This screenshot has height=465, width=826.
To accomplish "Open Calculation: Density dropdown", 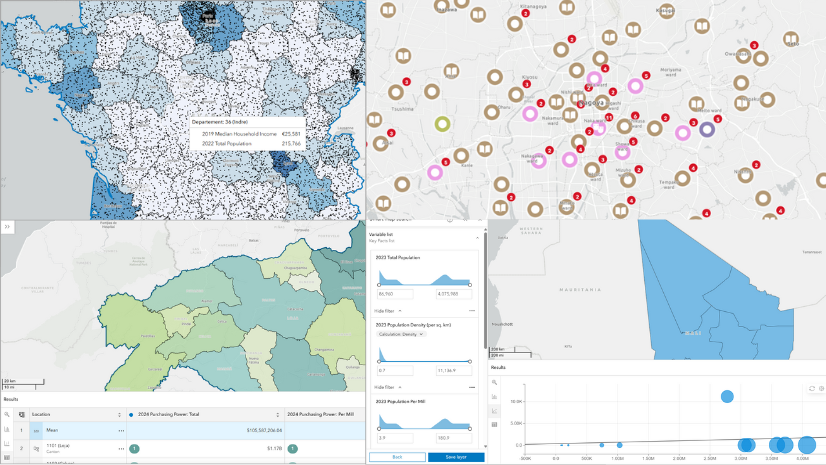I will click(x=400, y=334).
